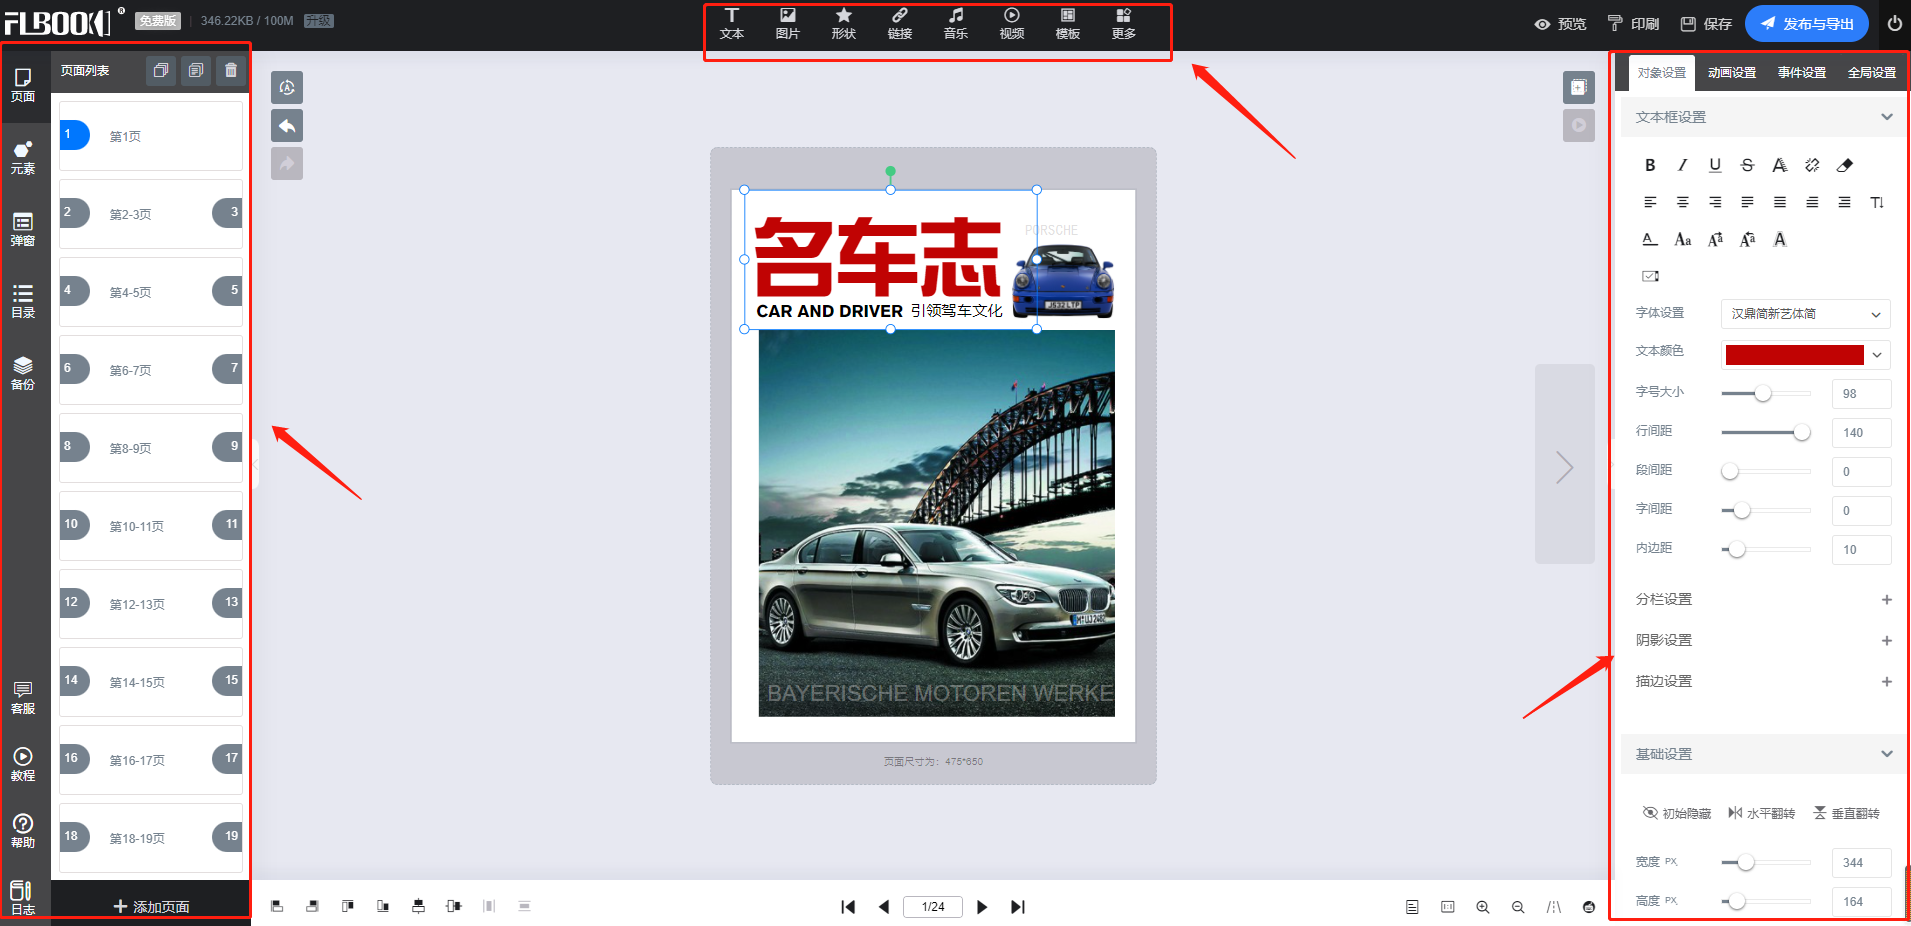1911x926 pixels.
Task: Click the 字号大小 slider handle
Action: (x=1762, y=394)
